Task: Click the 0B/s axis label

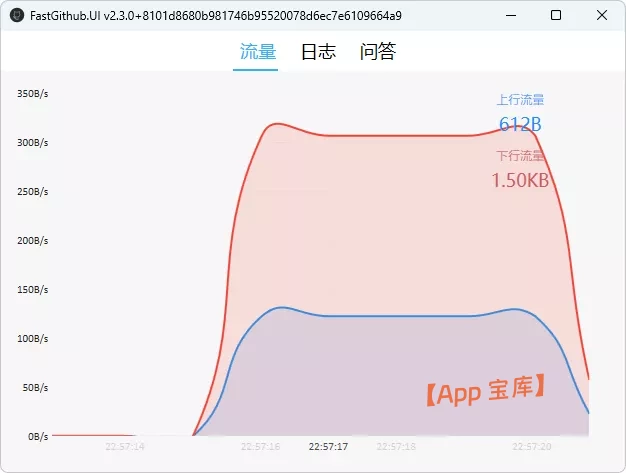Action: pyautogui.click(x=38, y=437)
